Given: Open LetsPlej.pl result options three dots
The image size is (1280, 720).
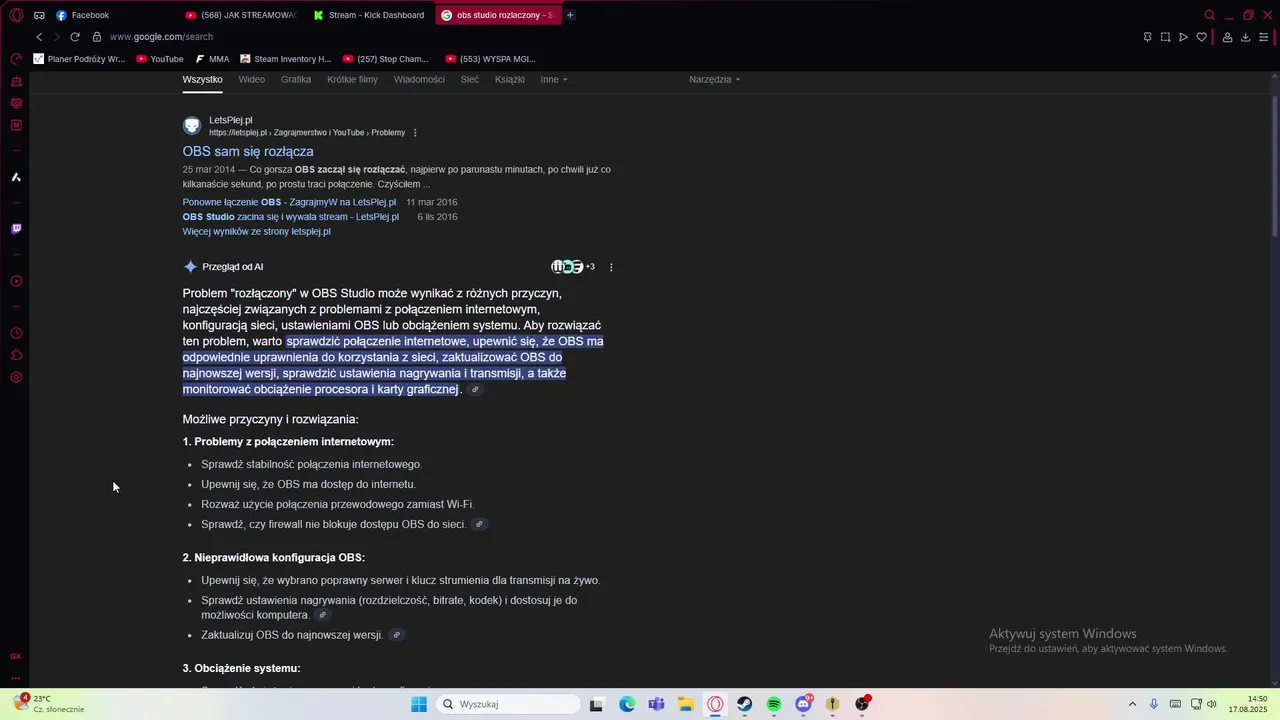Looking at the screenshot, I should pos(415,133).
